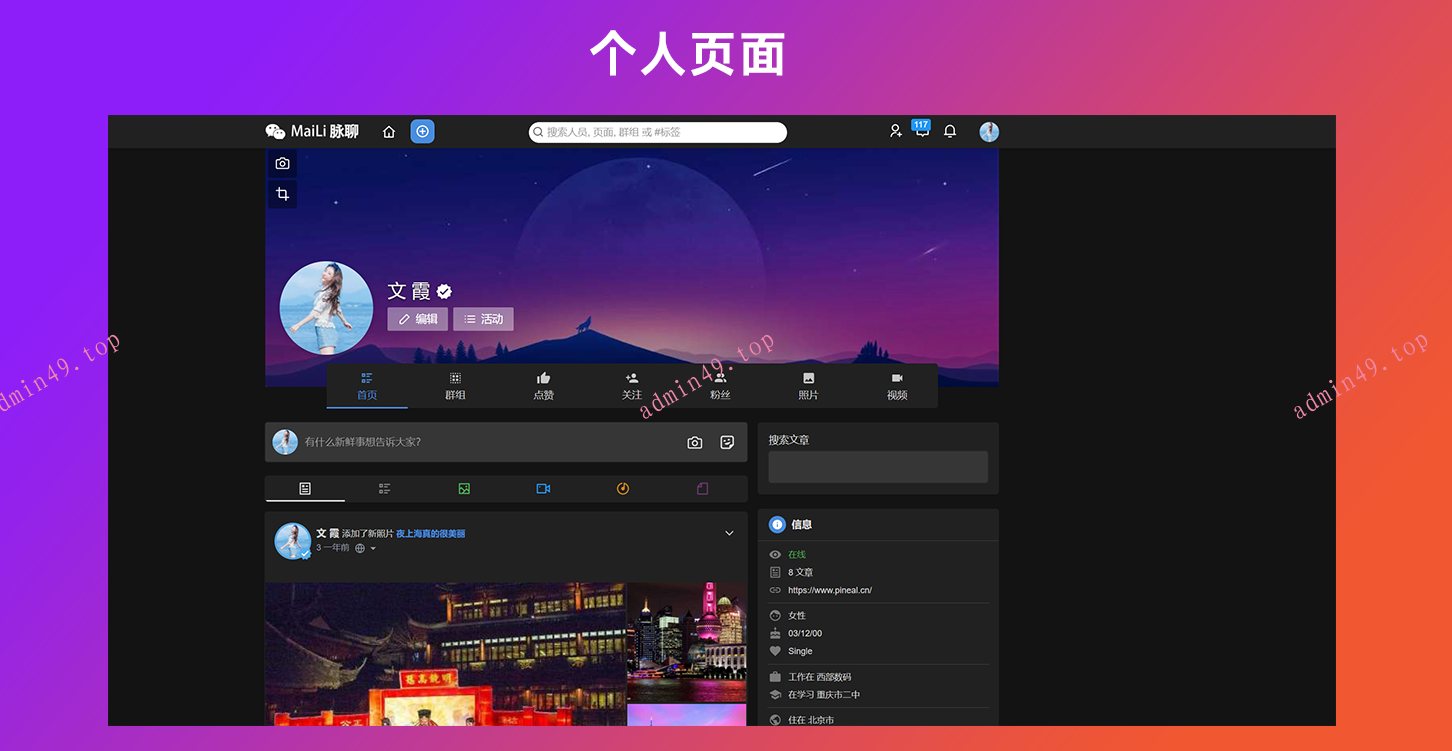1452x751 pixels.
Task: Click the home icon in top navbar
Action: [x=389, y=132]
